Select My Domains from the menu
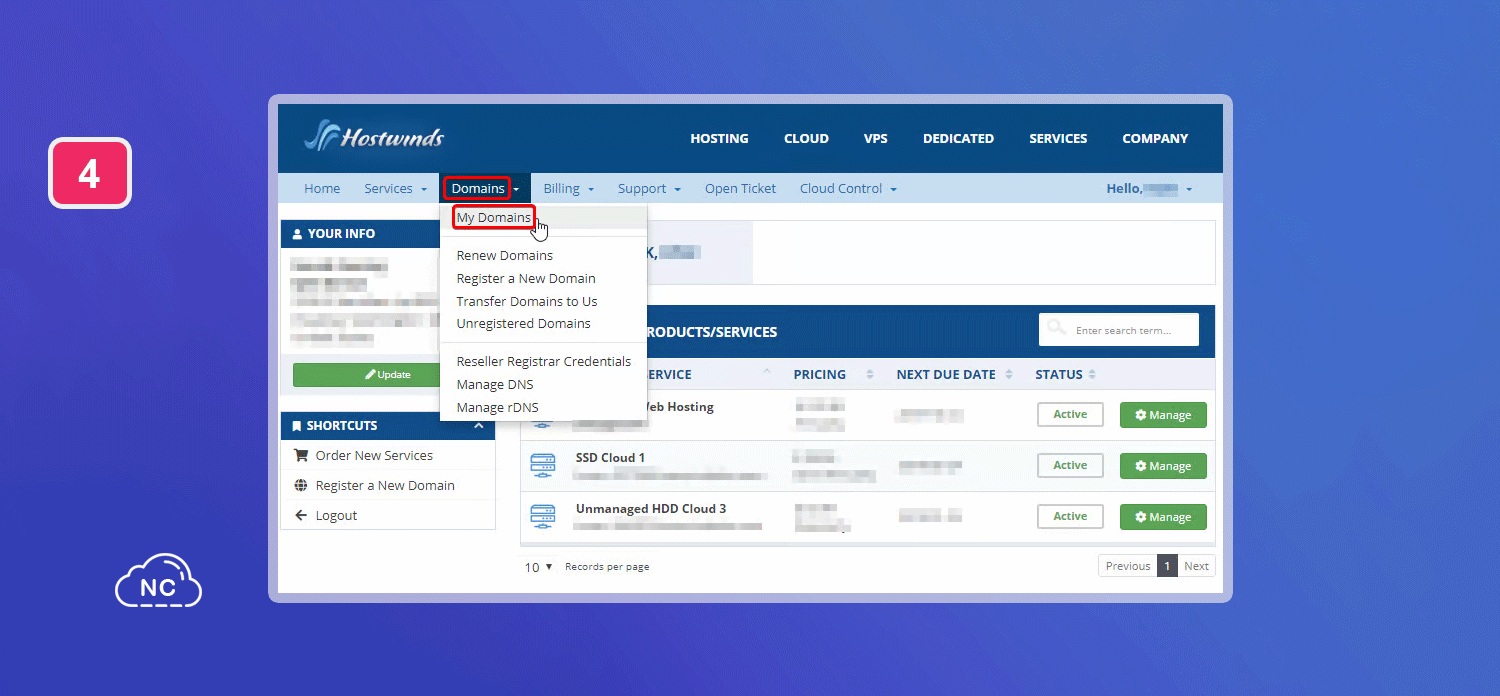The image size is (1500, 696). tap(494, 217)
